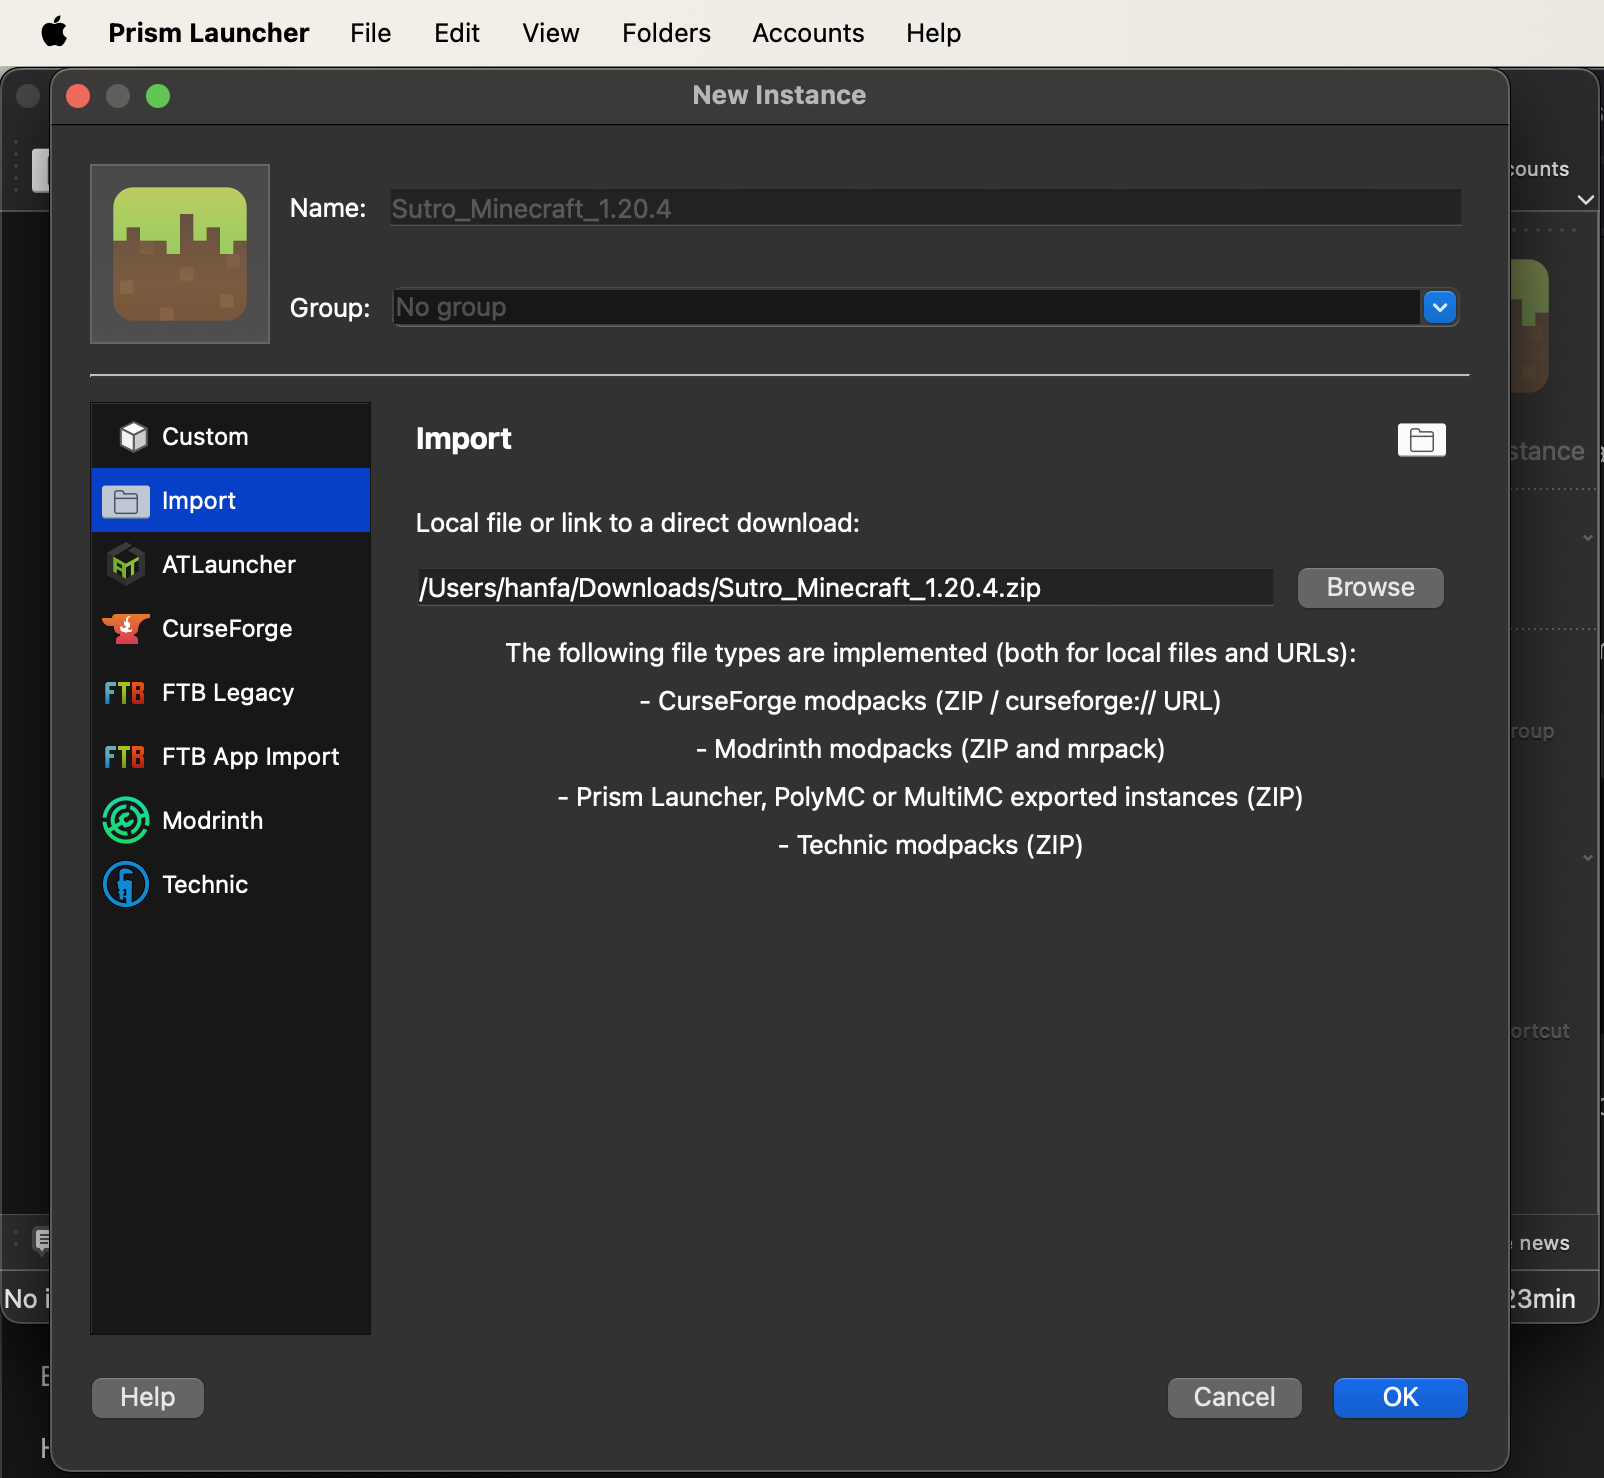Screen dimensions: 1604x1478
Task: Select the FTB App Import icon
Action: point(125,757)
